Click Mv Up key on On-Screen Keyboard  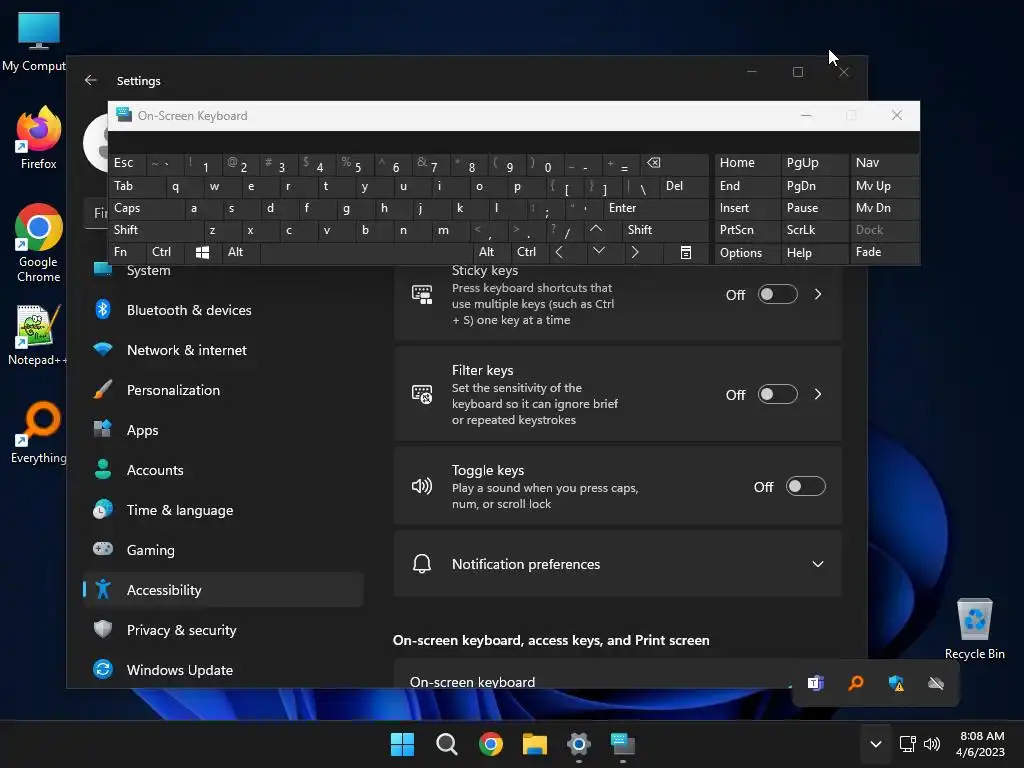click(885, 185)
